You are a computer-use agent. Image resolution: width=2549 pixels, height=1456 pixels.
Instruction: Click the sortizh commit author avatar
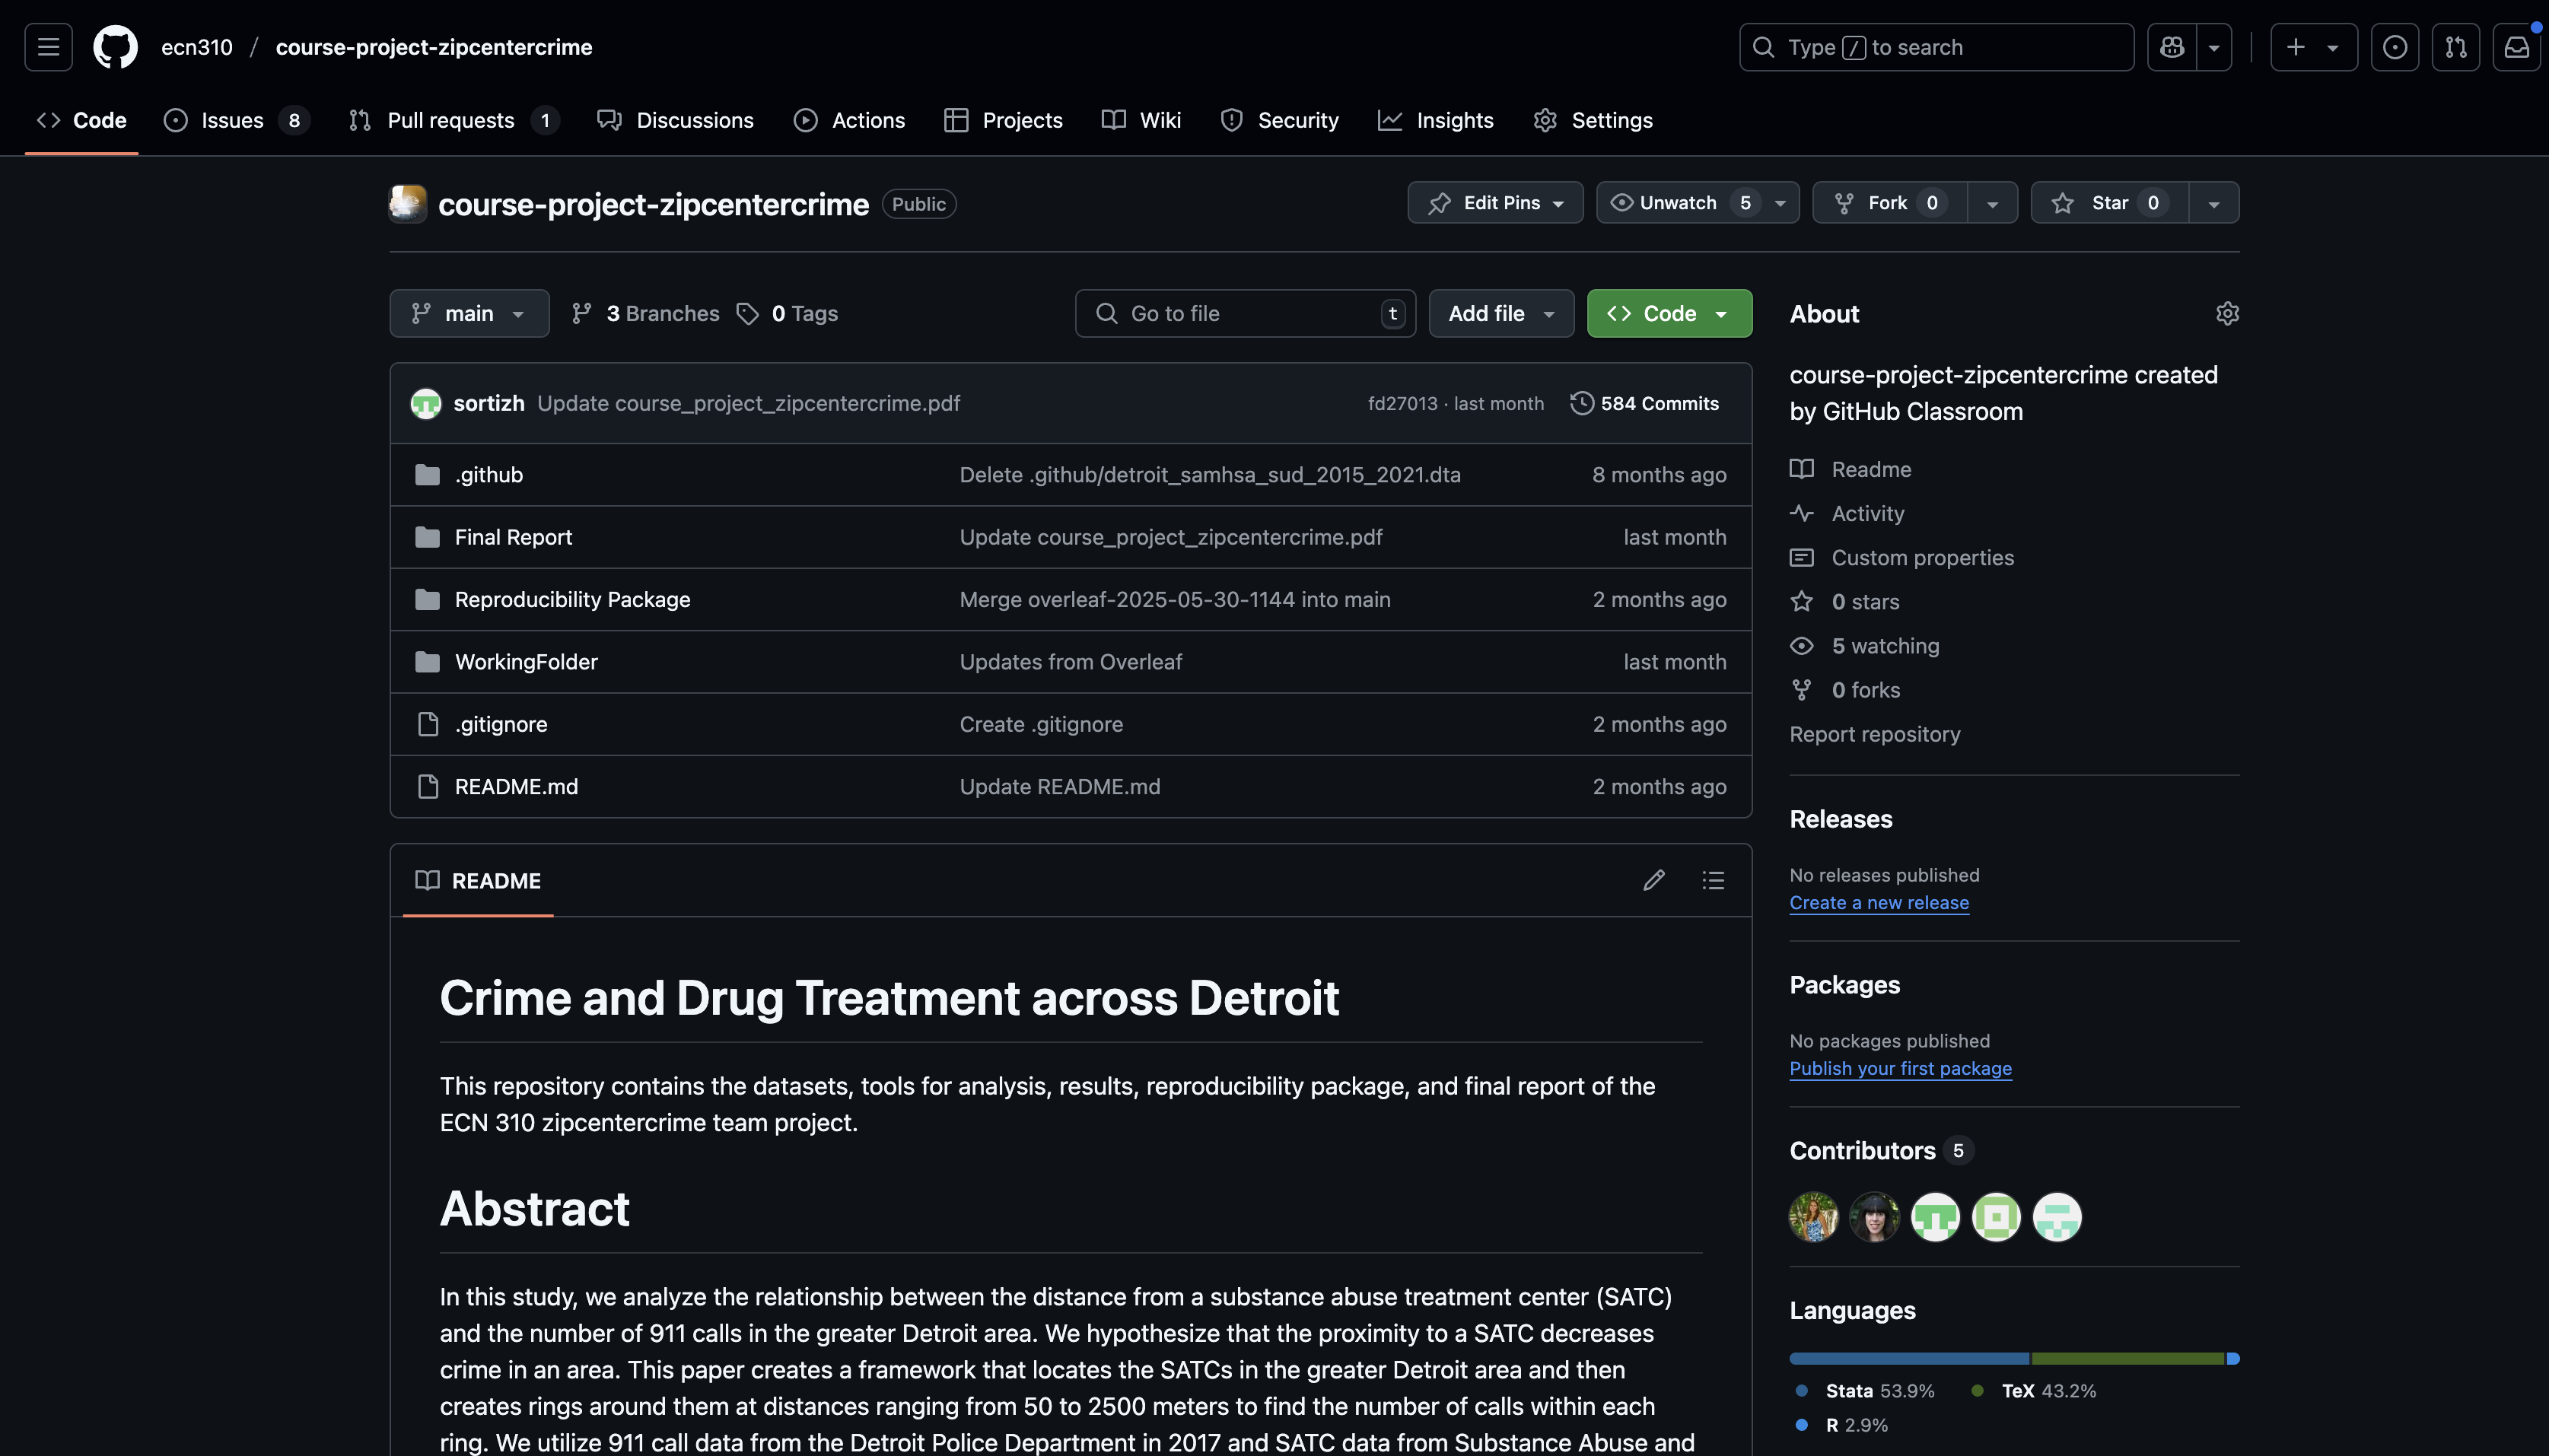tap(426, 403)
